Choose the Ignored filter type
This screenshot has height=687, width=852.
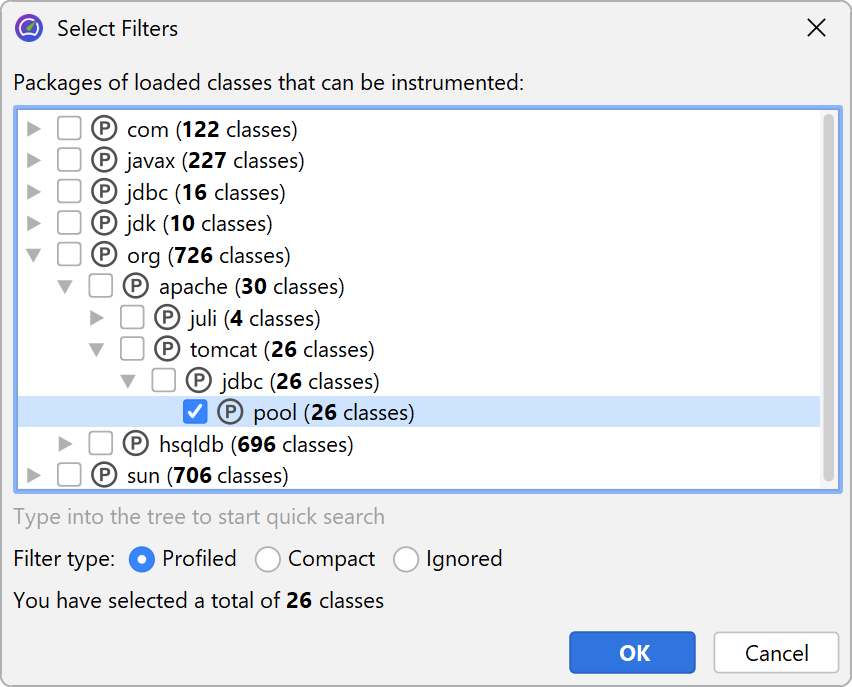coord(406,559)
